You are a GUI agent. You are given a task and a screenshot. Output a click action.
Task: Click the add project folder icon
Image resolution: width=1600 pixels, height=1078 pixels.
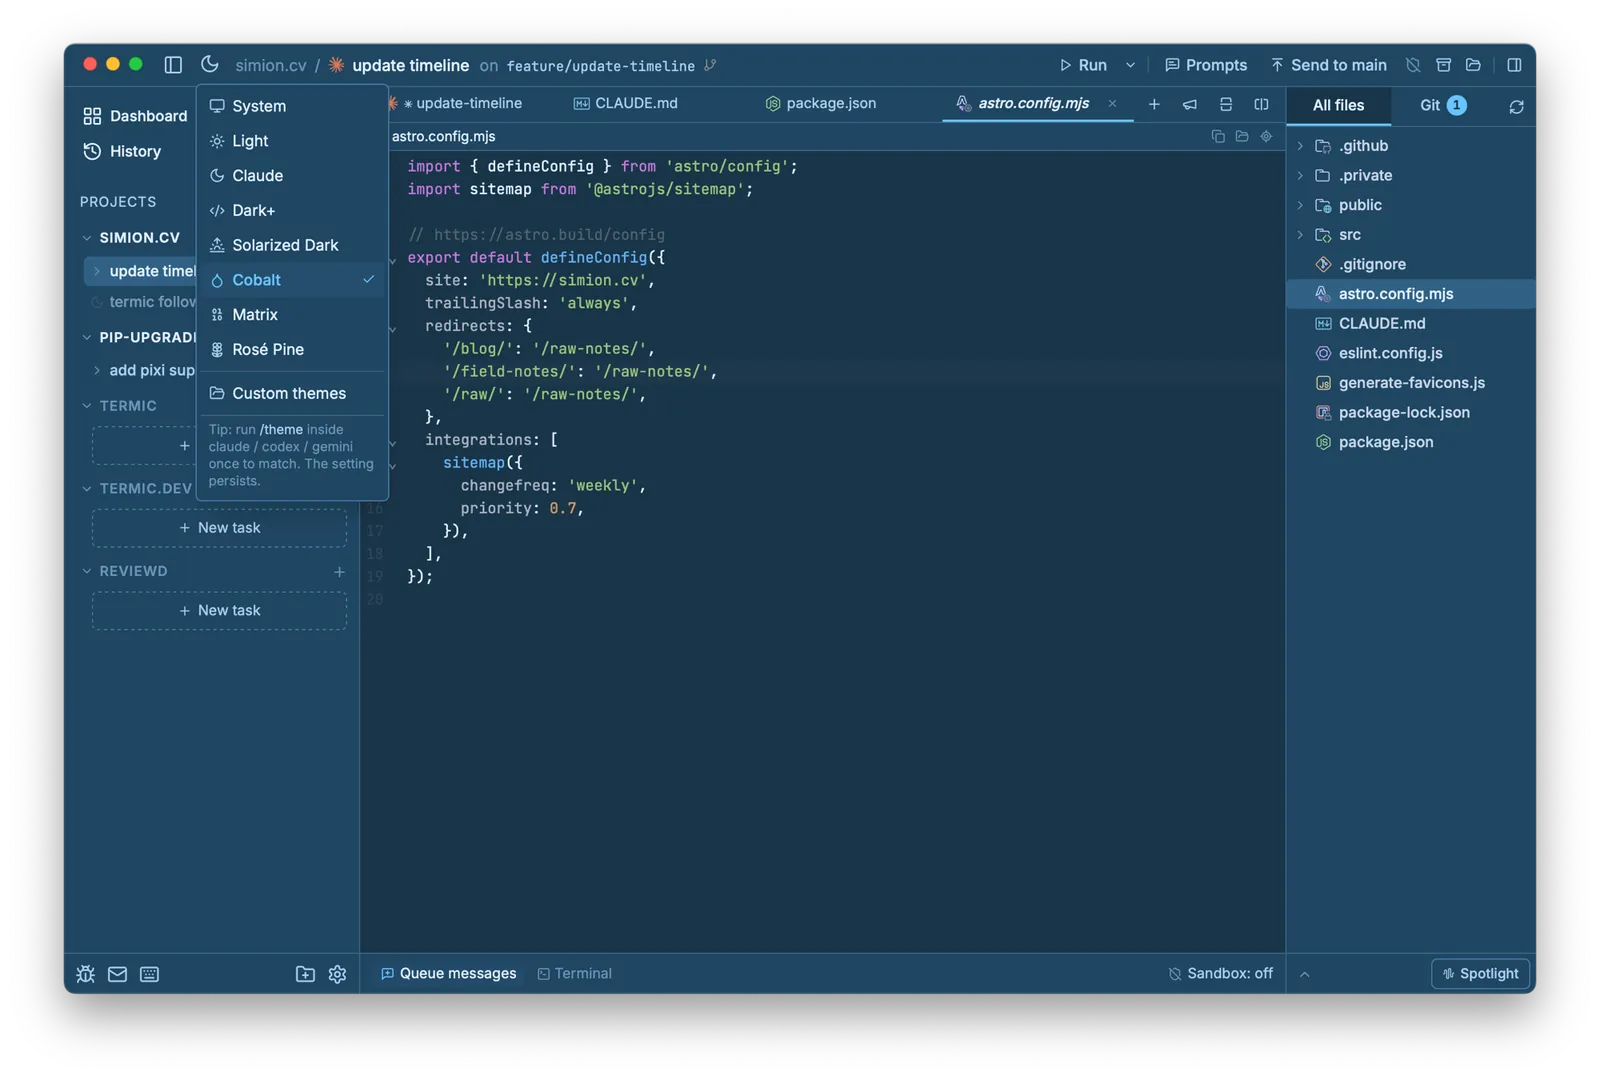[305, 974]
